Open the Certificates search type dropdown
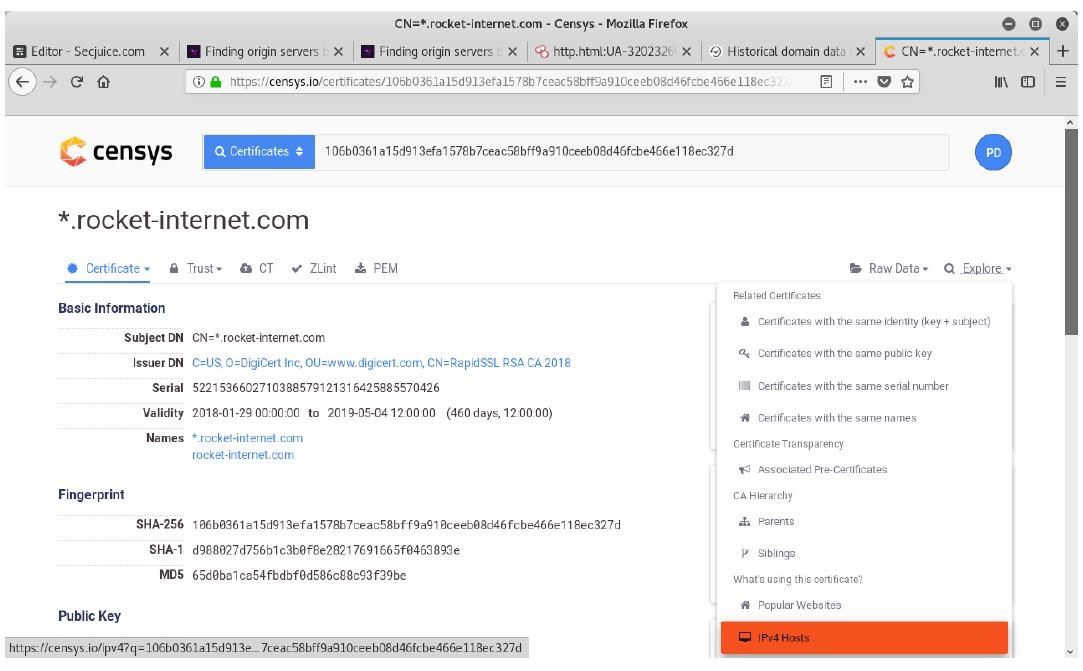The height and width of the screenshot is (671, 1083). 259,151
